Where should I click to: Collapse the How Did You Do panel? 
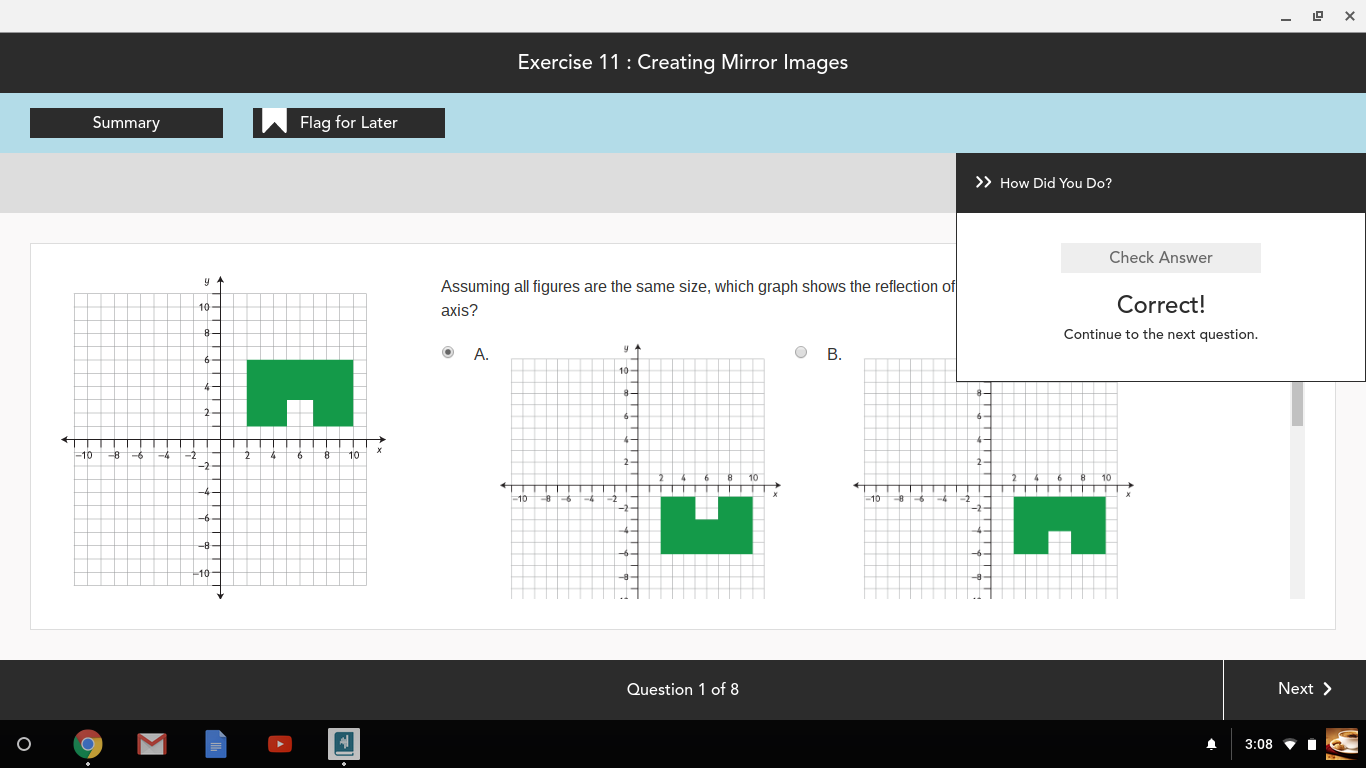pyautogui.click(x=983, y=182)
